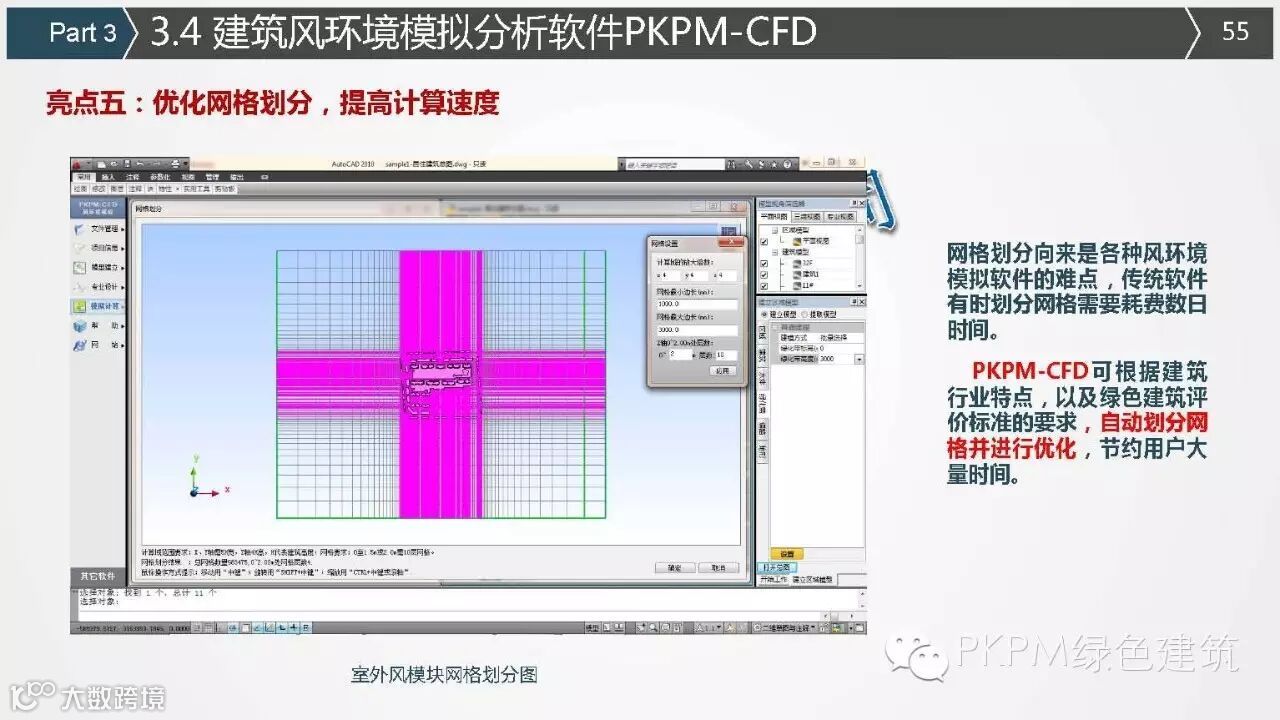The width and height of the screenshot is (1280, 720).
Task: Expand the 模型建立 submenu arrow
Action: [123, 267]
